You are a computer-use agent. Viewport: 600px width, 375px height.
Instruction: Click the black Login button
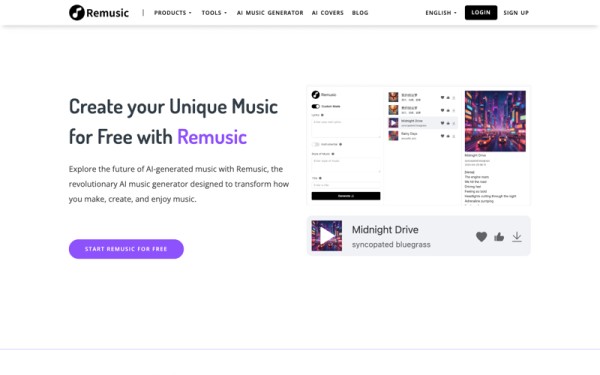[x=481, y=13]
